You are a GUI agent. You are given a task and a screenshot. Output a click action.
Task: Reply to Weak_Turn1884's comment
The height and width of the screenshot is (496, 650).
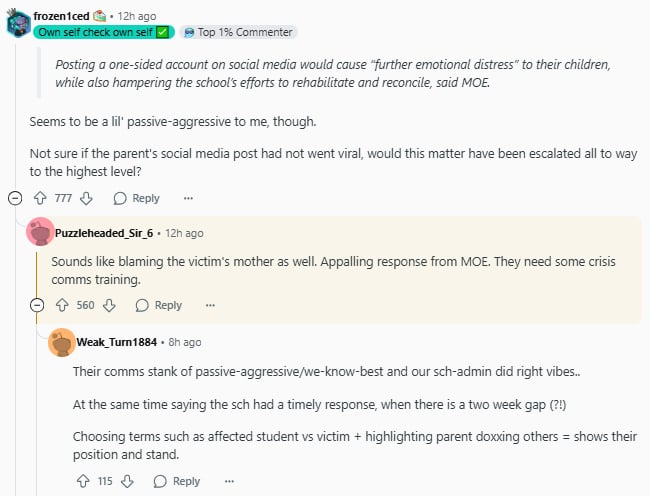pos(177,481)
